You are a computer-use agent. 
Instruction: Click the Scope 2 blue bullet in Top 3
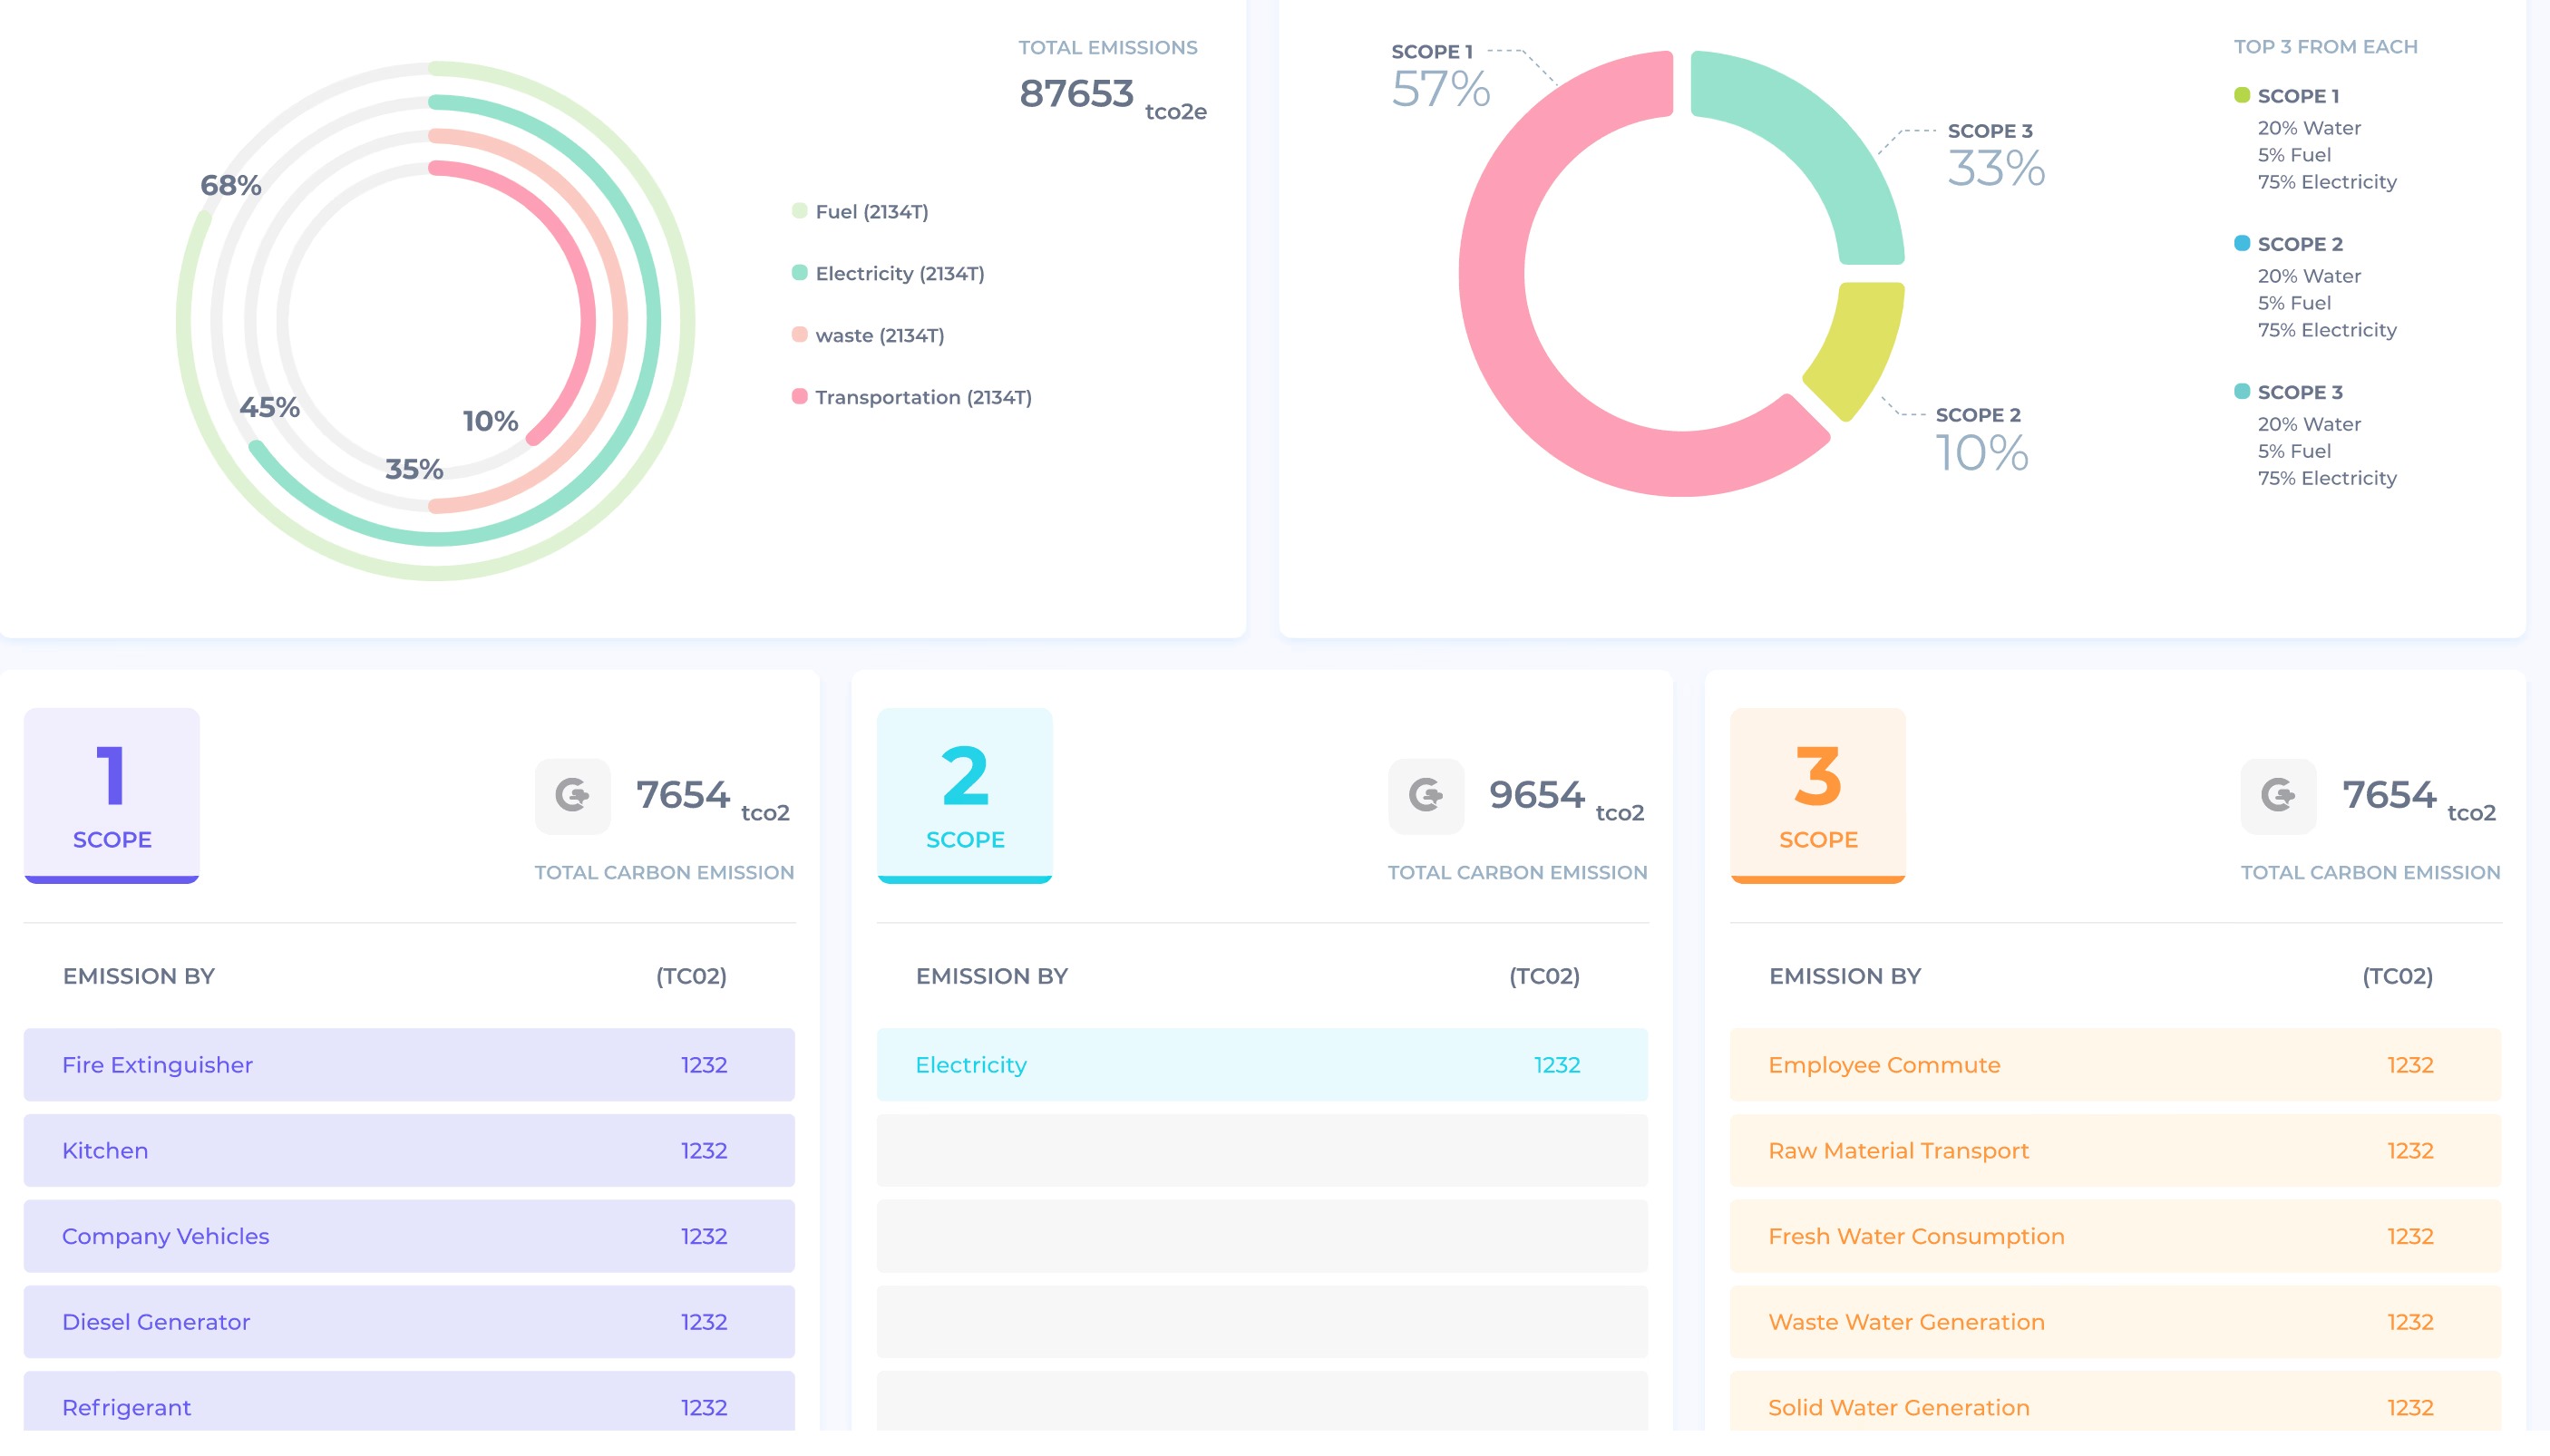click(2241, 244)
